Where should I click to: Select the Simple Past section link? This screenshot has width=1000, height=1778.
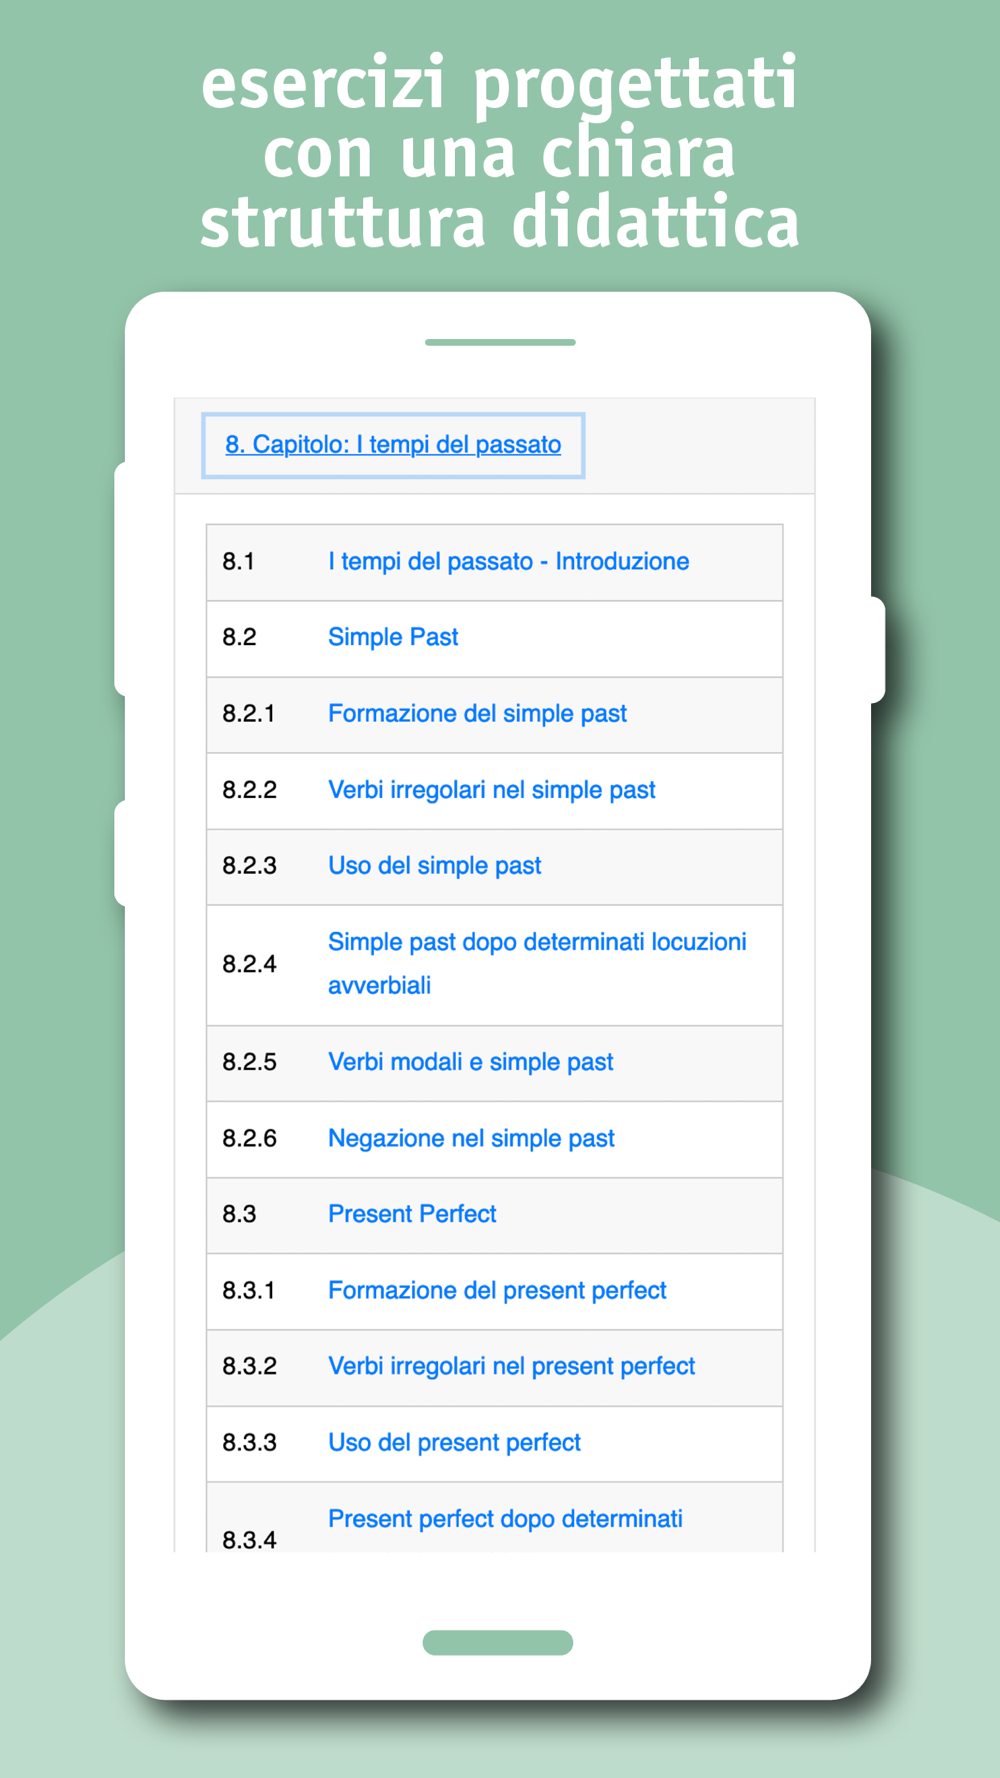click(393, 638)
